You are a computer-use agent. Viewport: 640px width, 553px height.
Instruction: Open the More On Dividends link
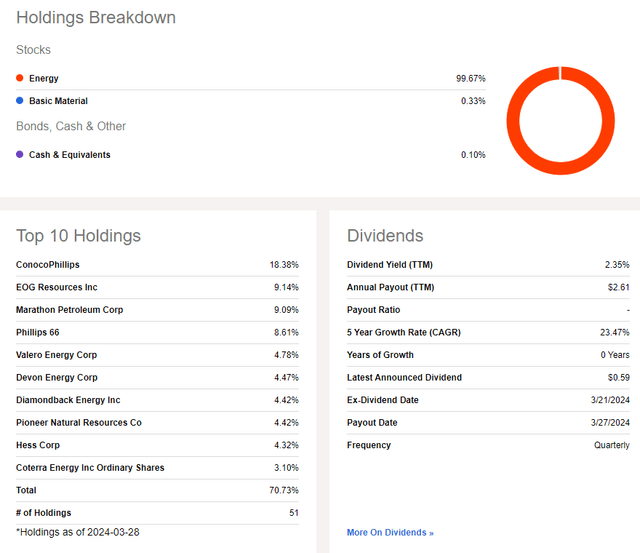[390, 532]
